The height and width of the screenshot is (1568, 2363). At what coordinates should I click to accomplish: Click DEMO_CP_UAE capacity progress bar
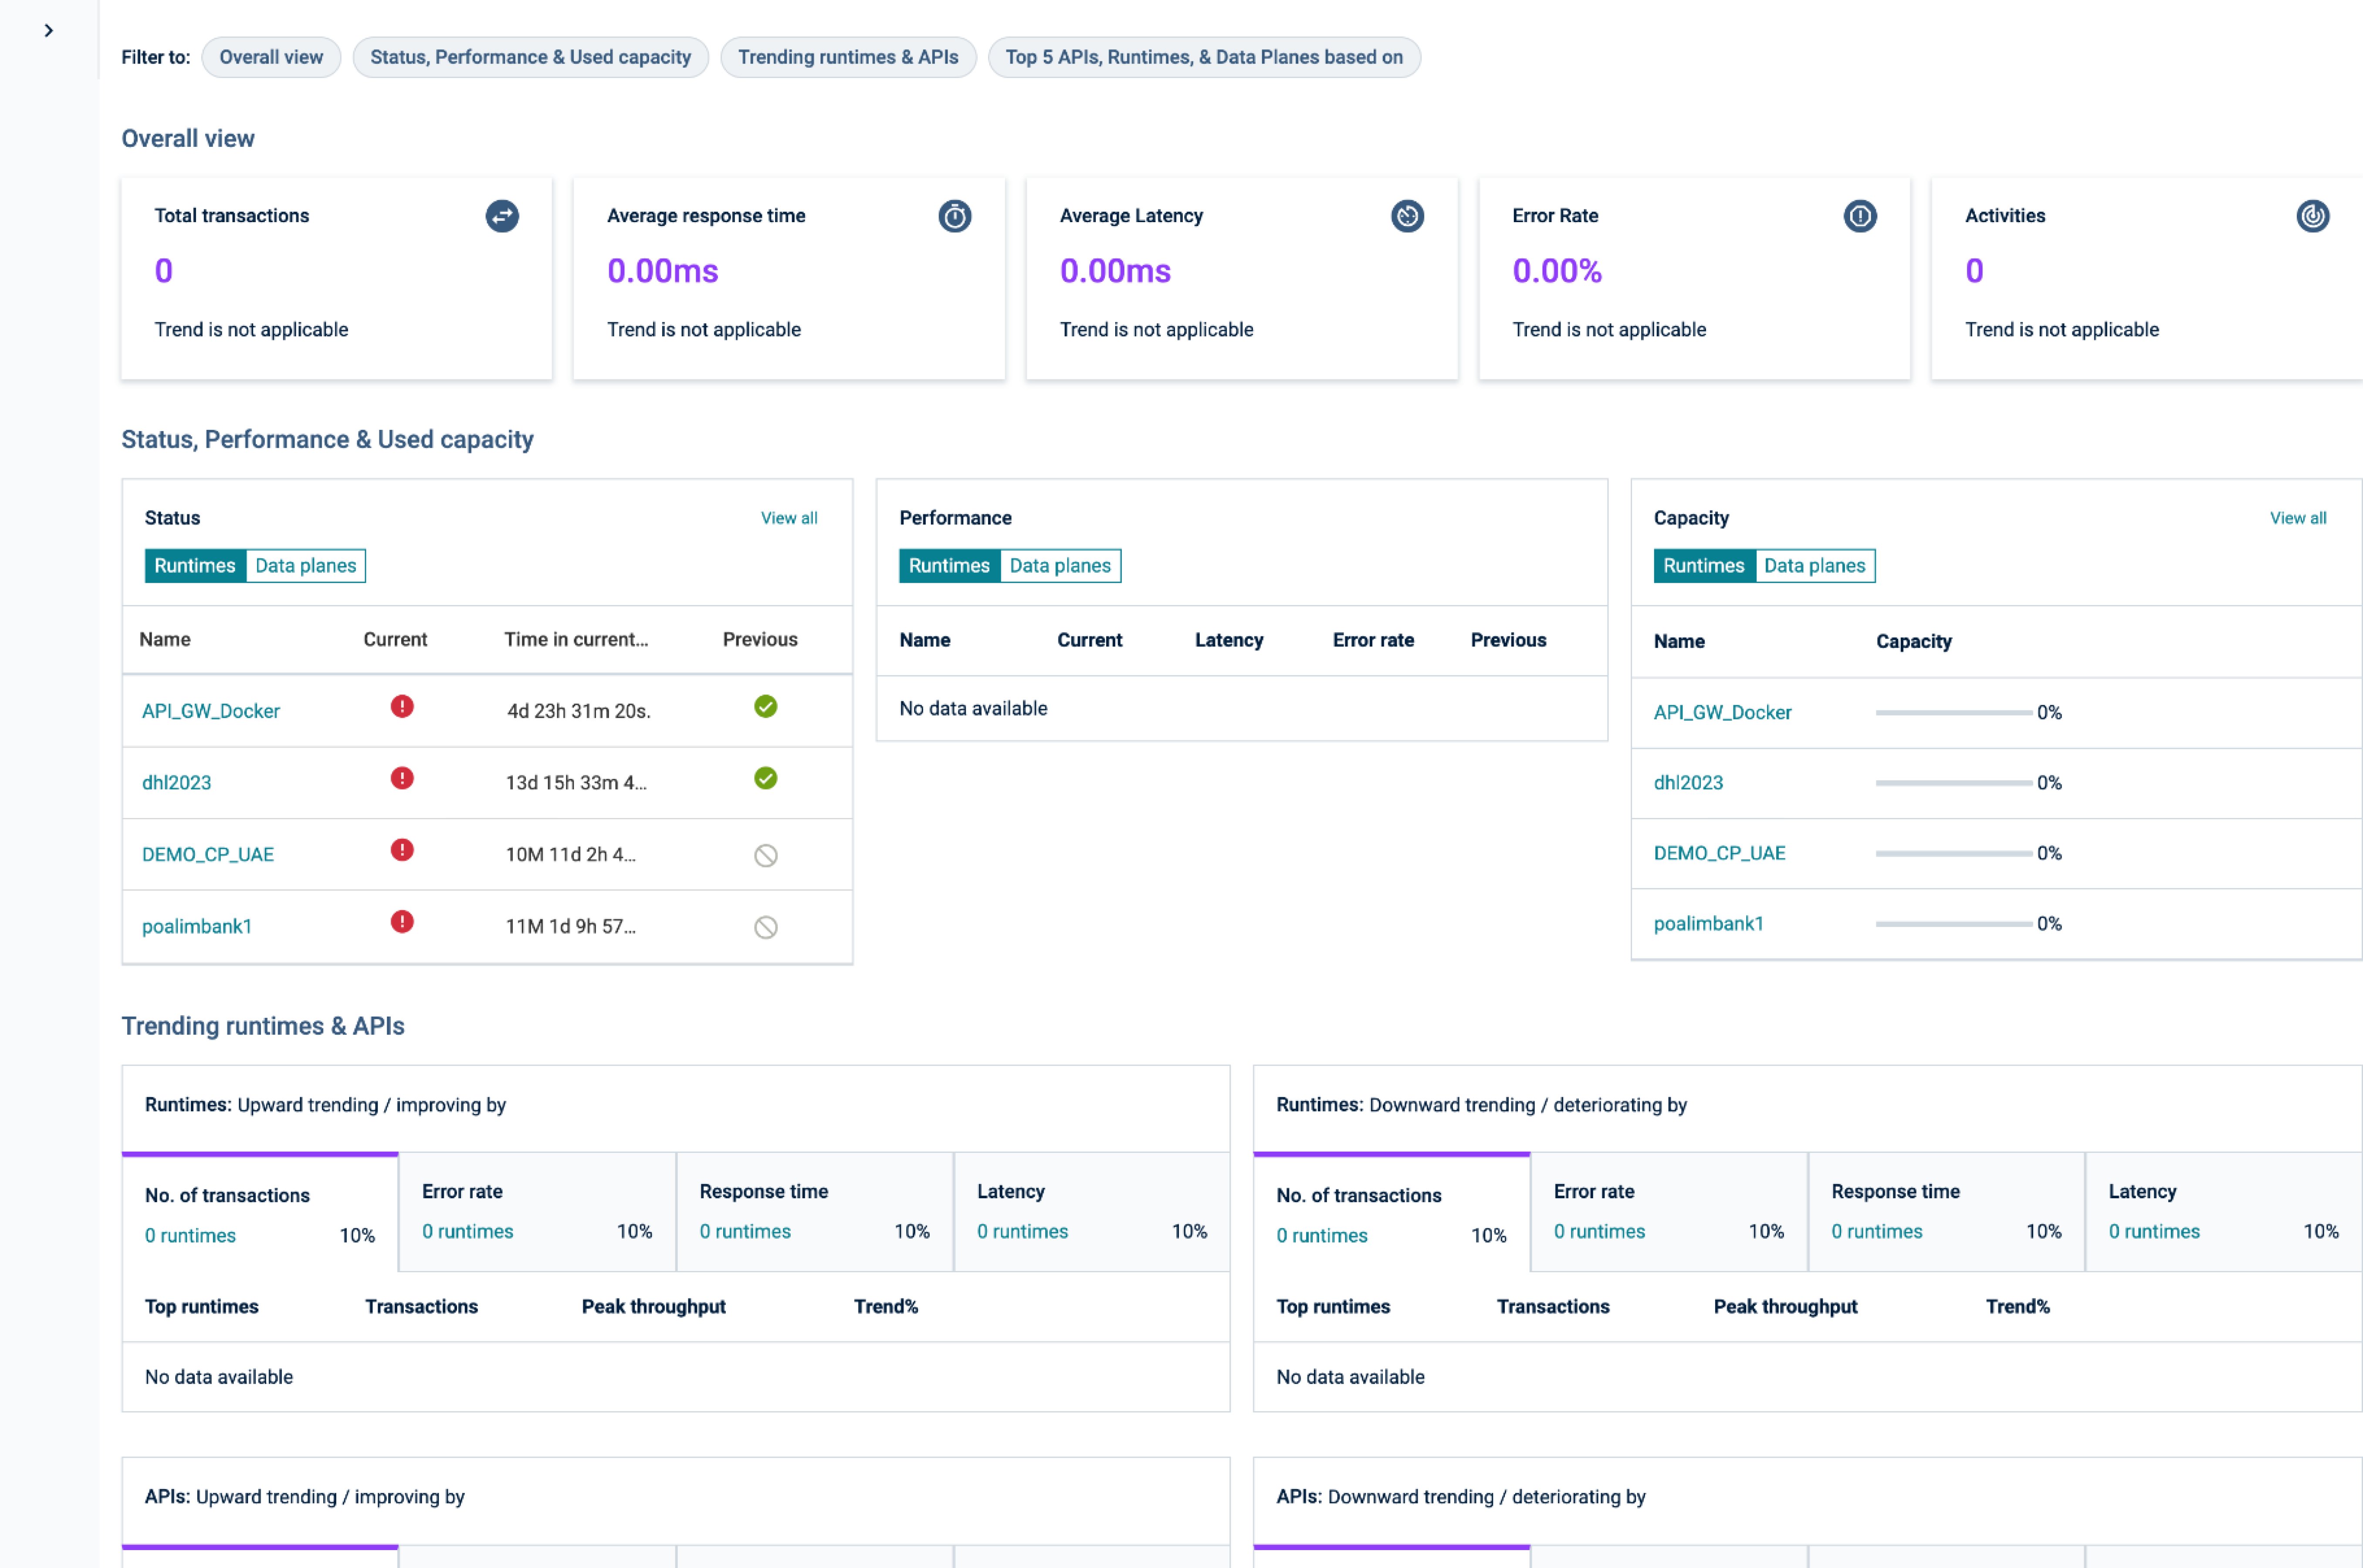[1954, 854]
